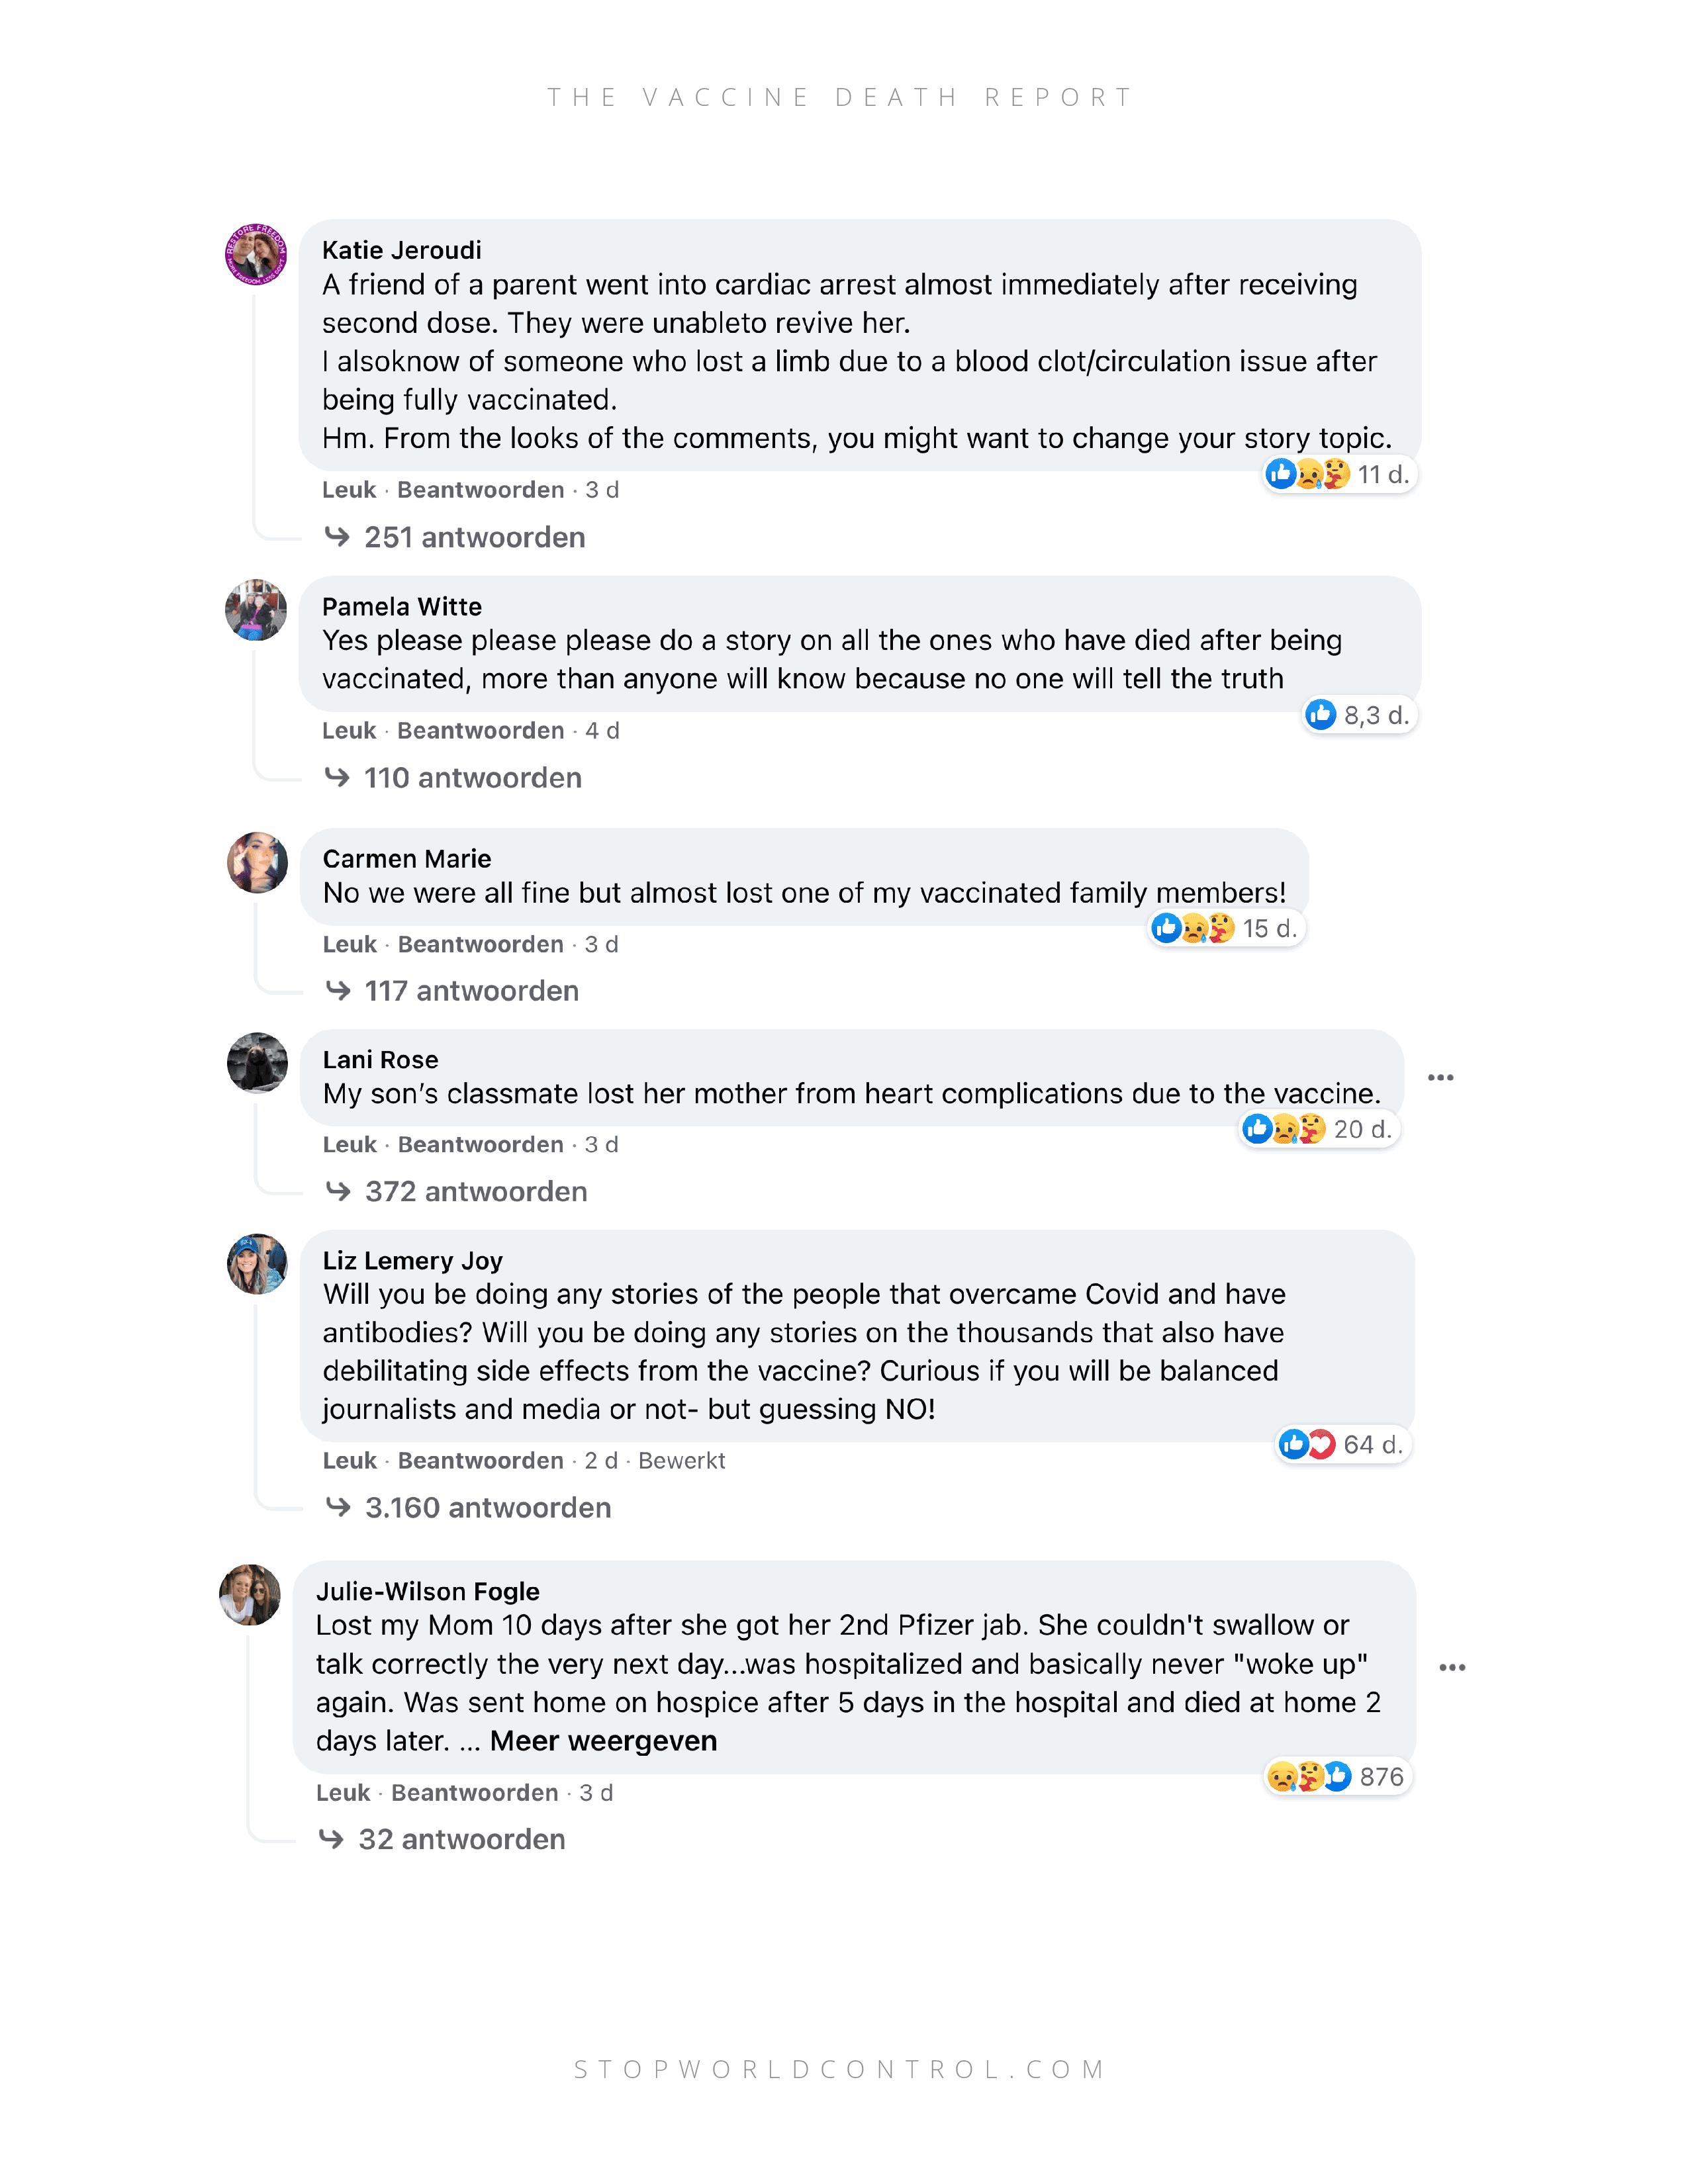
Task: Open Katie Jeroudi's profile picture
Action: coord(256,254)
